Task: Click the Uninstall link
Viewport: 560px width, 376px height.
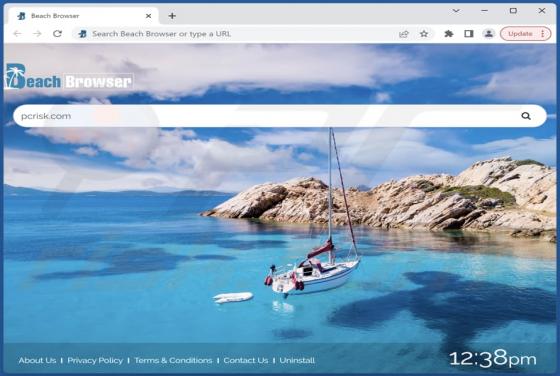Action: [297, 360]
